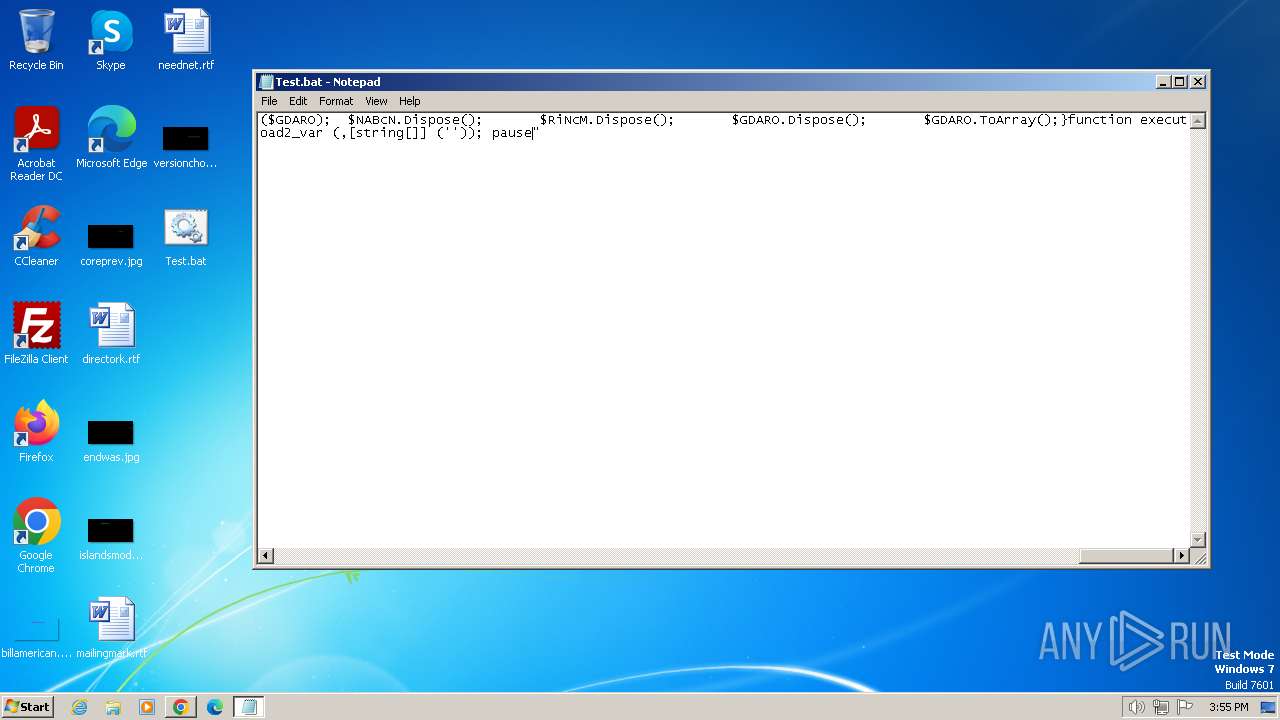The image size is (1280, 720).
Task: Launch Acrobat Reader DC shortcut
Action: tap(36, 144)
